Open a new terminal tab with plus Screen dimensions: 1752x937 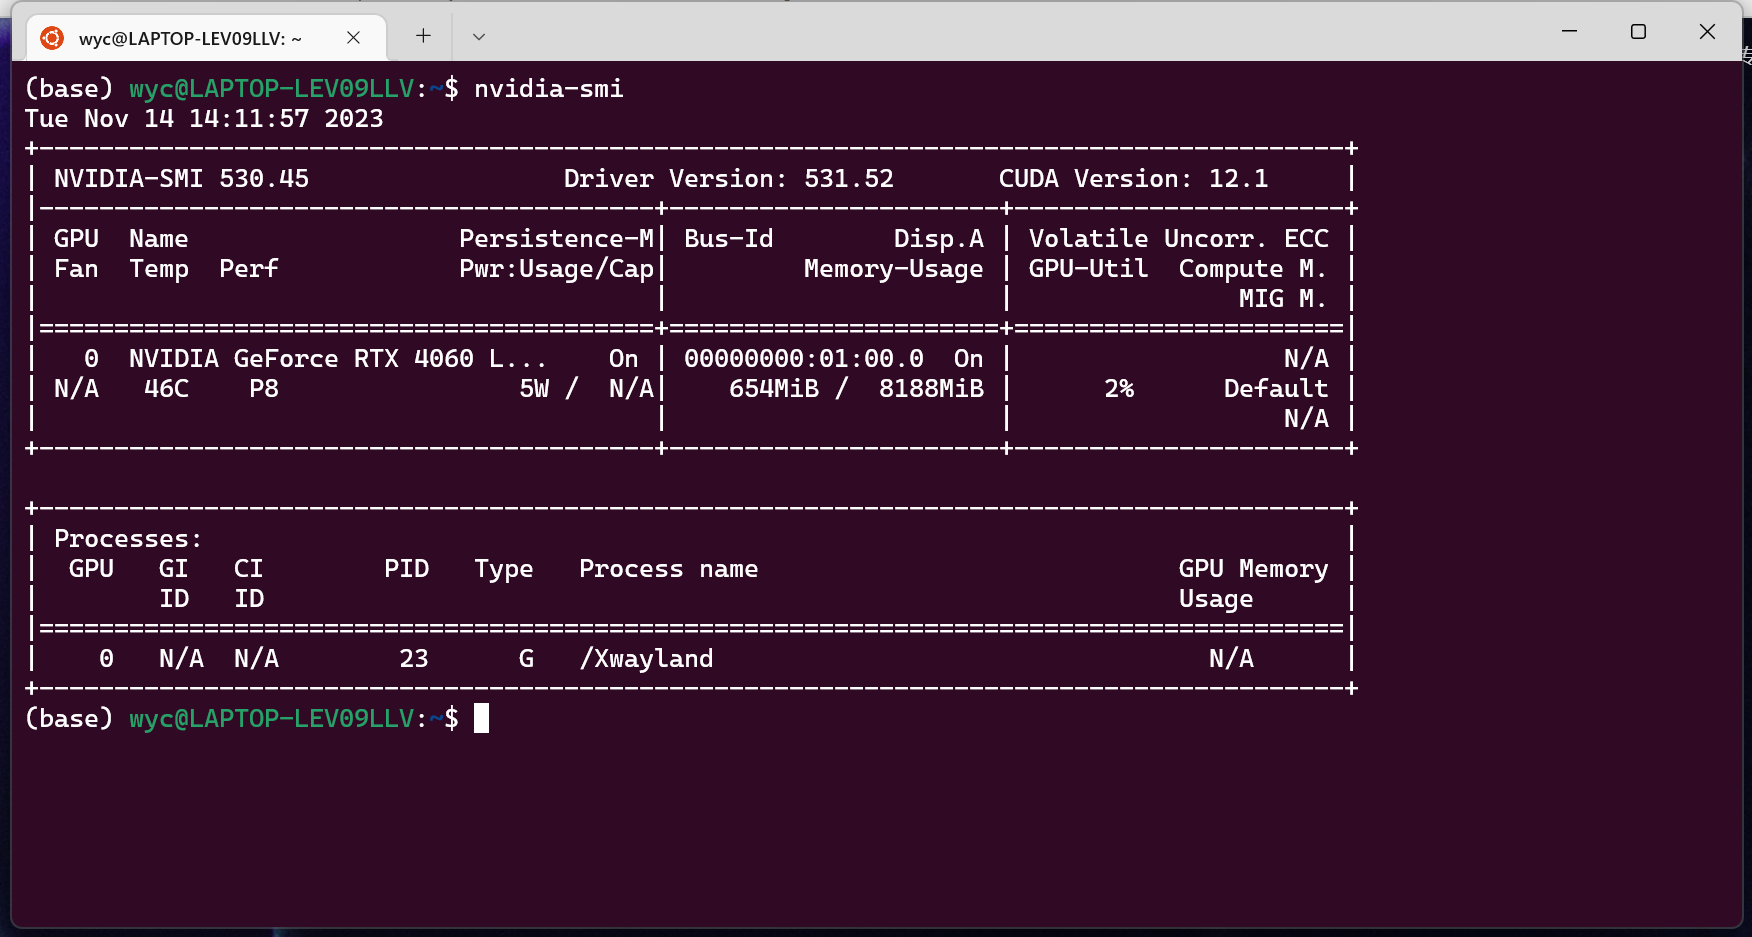[423, 36]
